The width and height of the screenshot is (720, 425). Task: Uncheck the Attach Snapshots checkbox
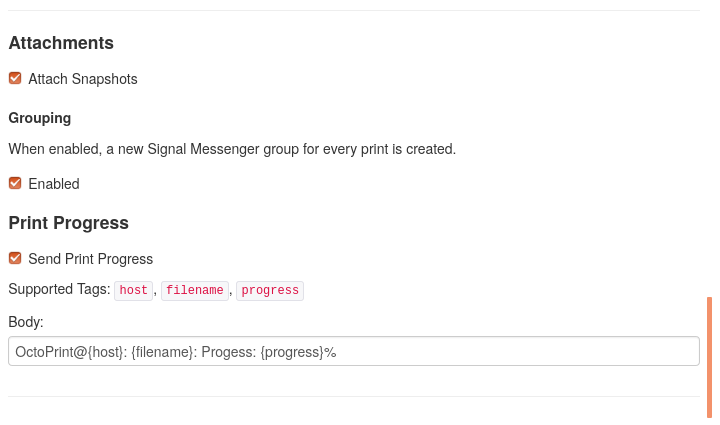pos(15,78)
